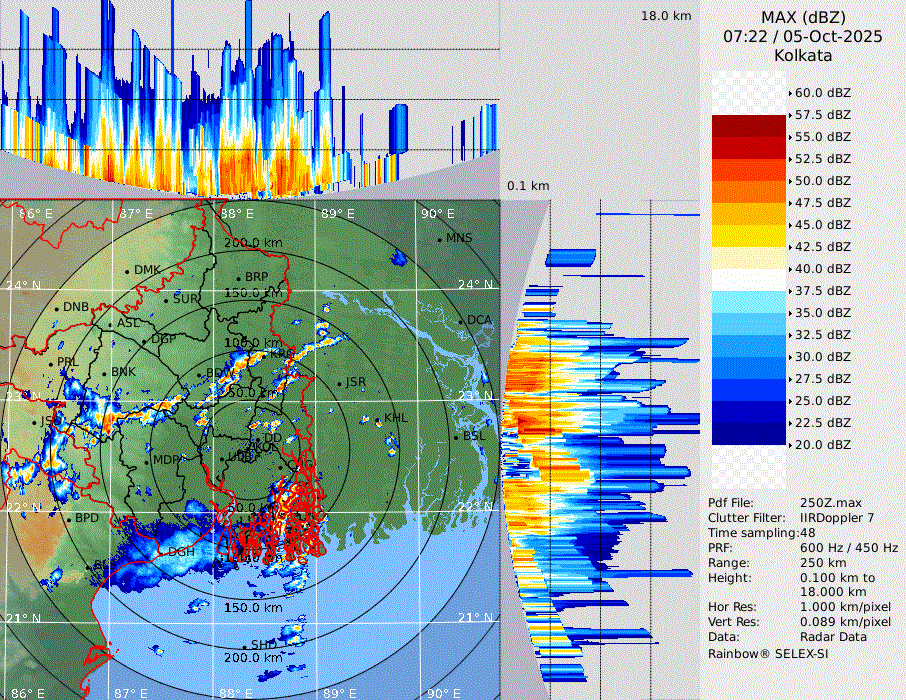
Task: Click the BRP station marker
Action: [239, 278]
